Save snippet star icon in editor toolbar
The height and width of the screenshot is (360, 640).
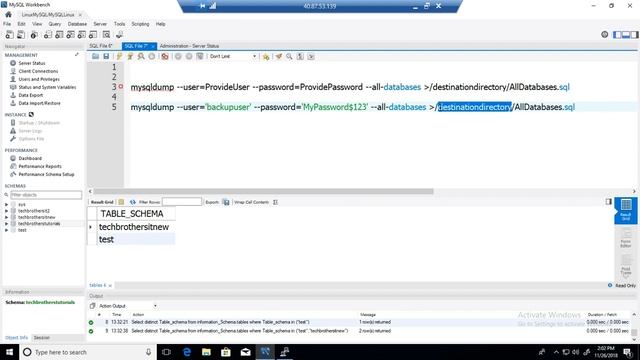(x=266, y=56)
